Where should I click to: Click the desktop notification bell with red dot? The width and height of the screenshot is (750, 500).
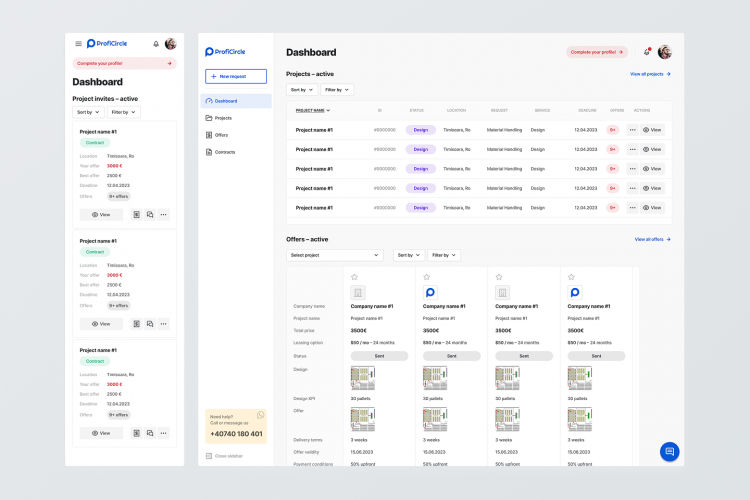coord(647,52)
